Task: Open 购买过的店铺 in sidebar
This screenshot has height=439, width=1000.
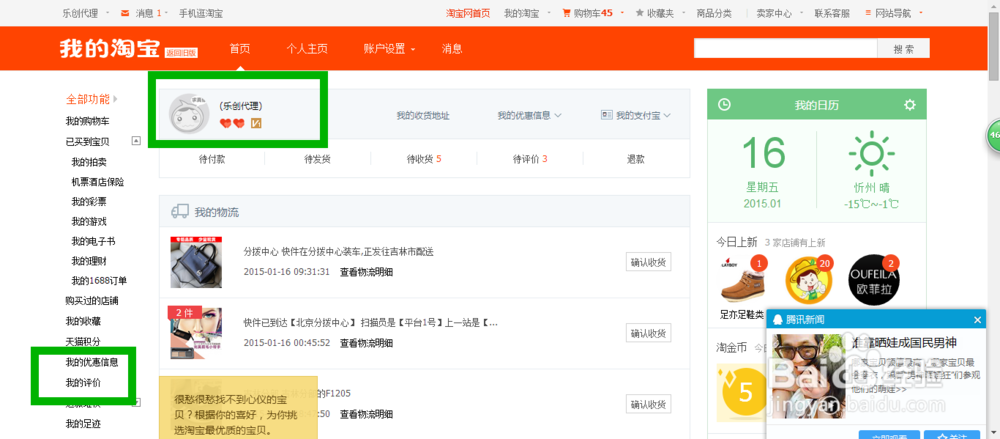Action: coord(92,301)
